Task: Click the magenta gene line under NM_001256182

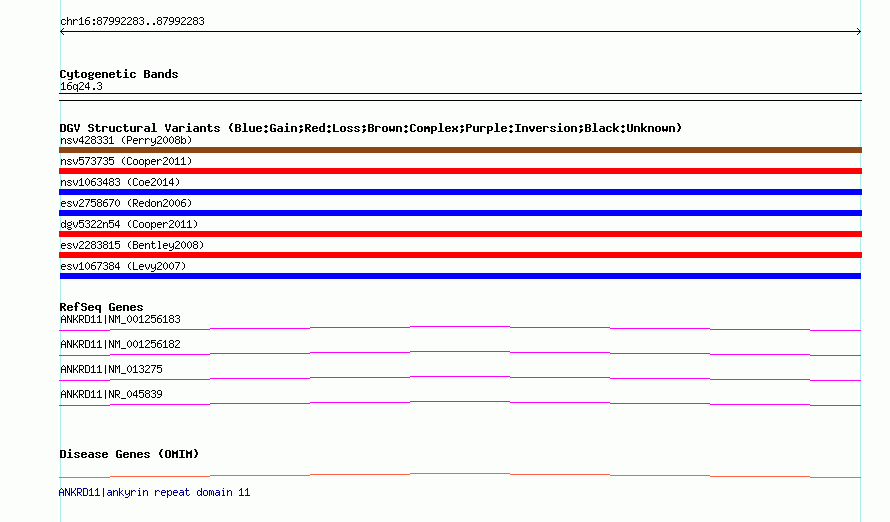Action: click(x=460, y=353)
